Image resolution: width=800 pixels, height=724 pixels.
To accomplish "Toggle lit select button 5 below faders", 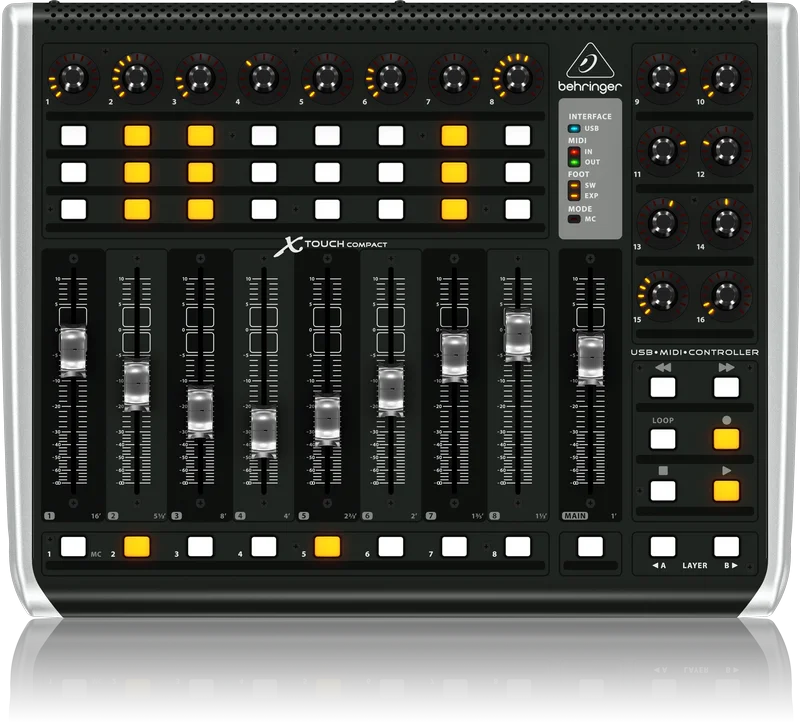I will (x=327, y=546).
